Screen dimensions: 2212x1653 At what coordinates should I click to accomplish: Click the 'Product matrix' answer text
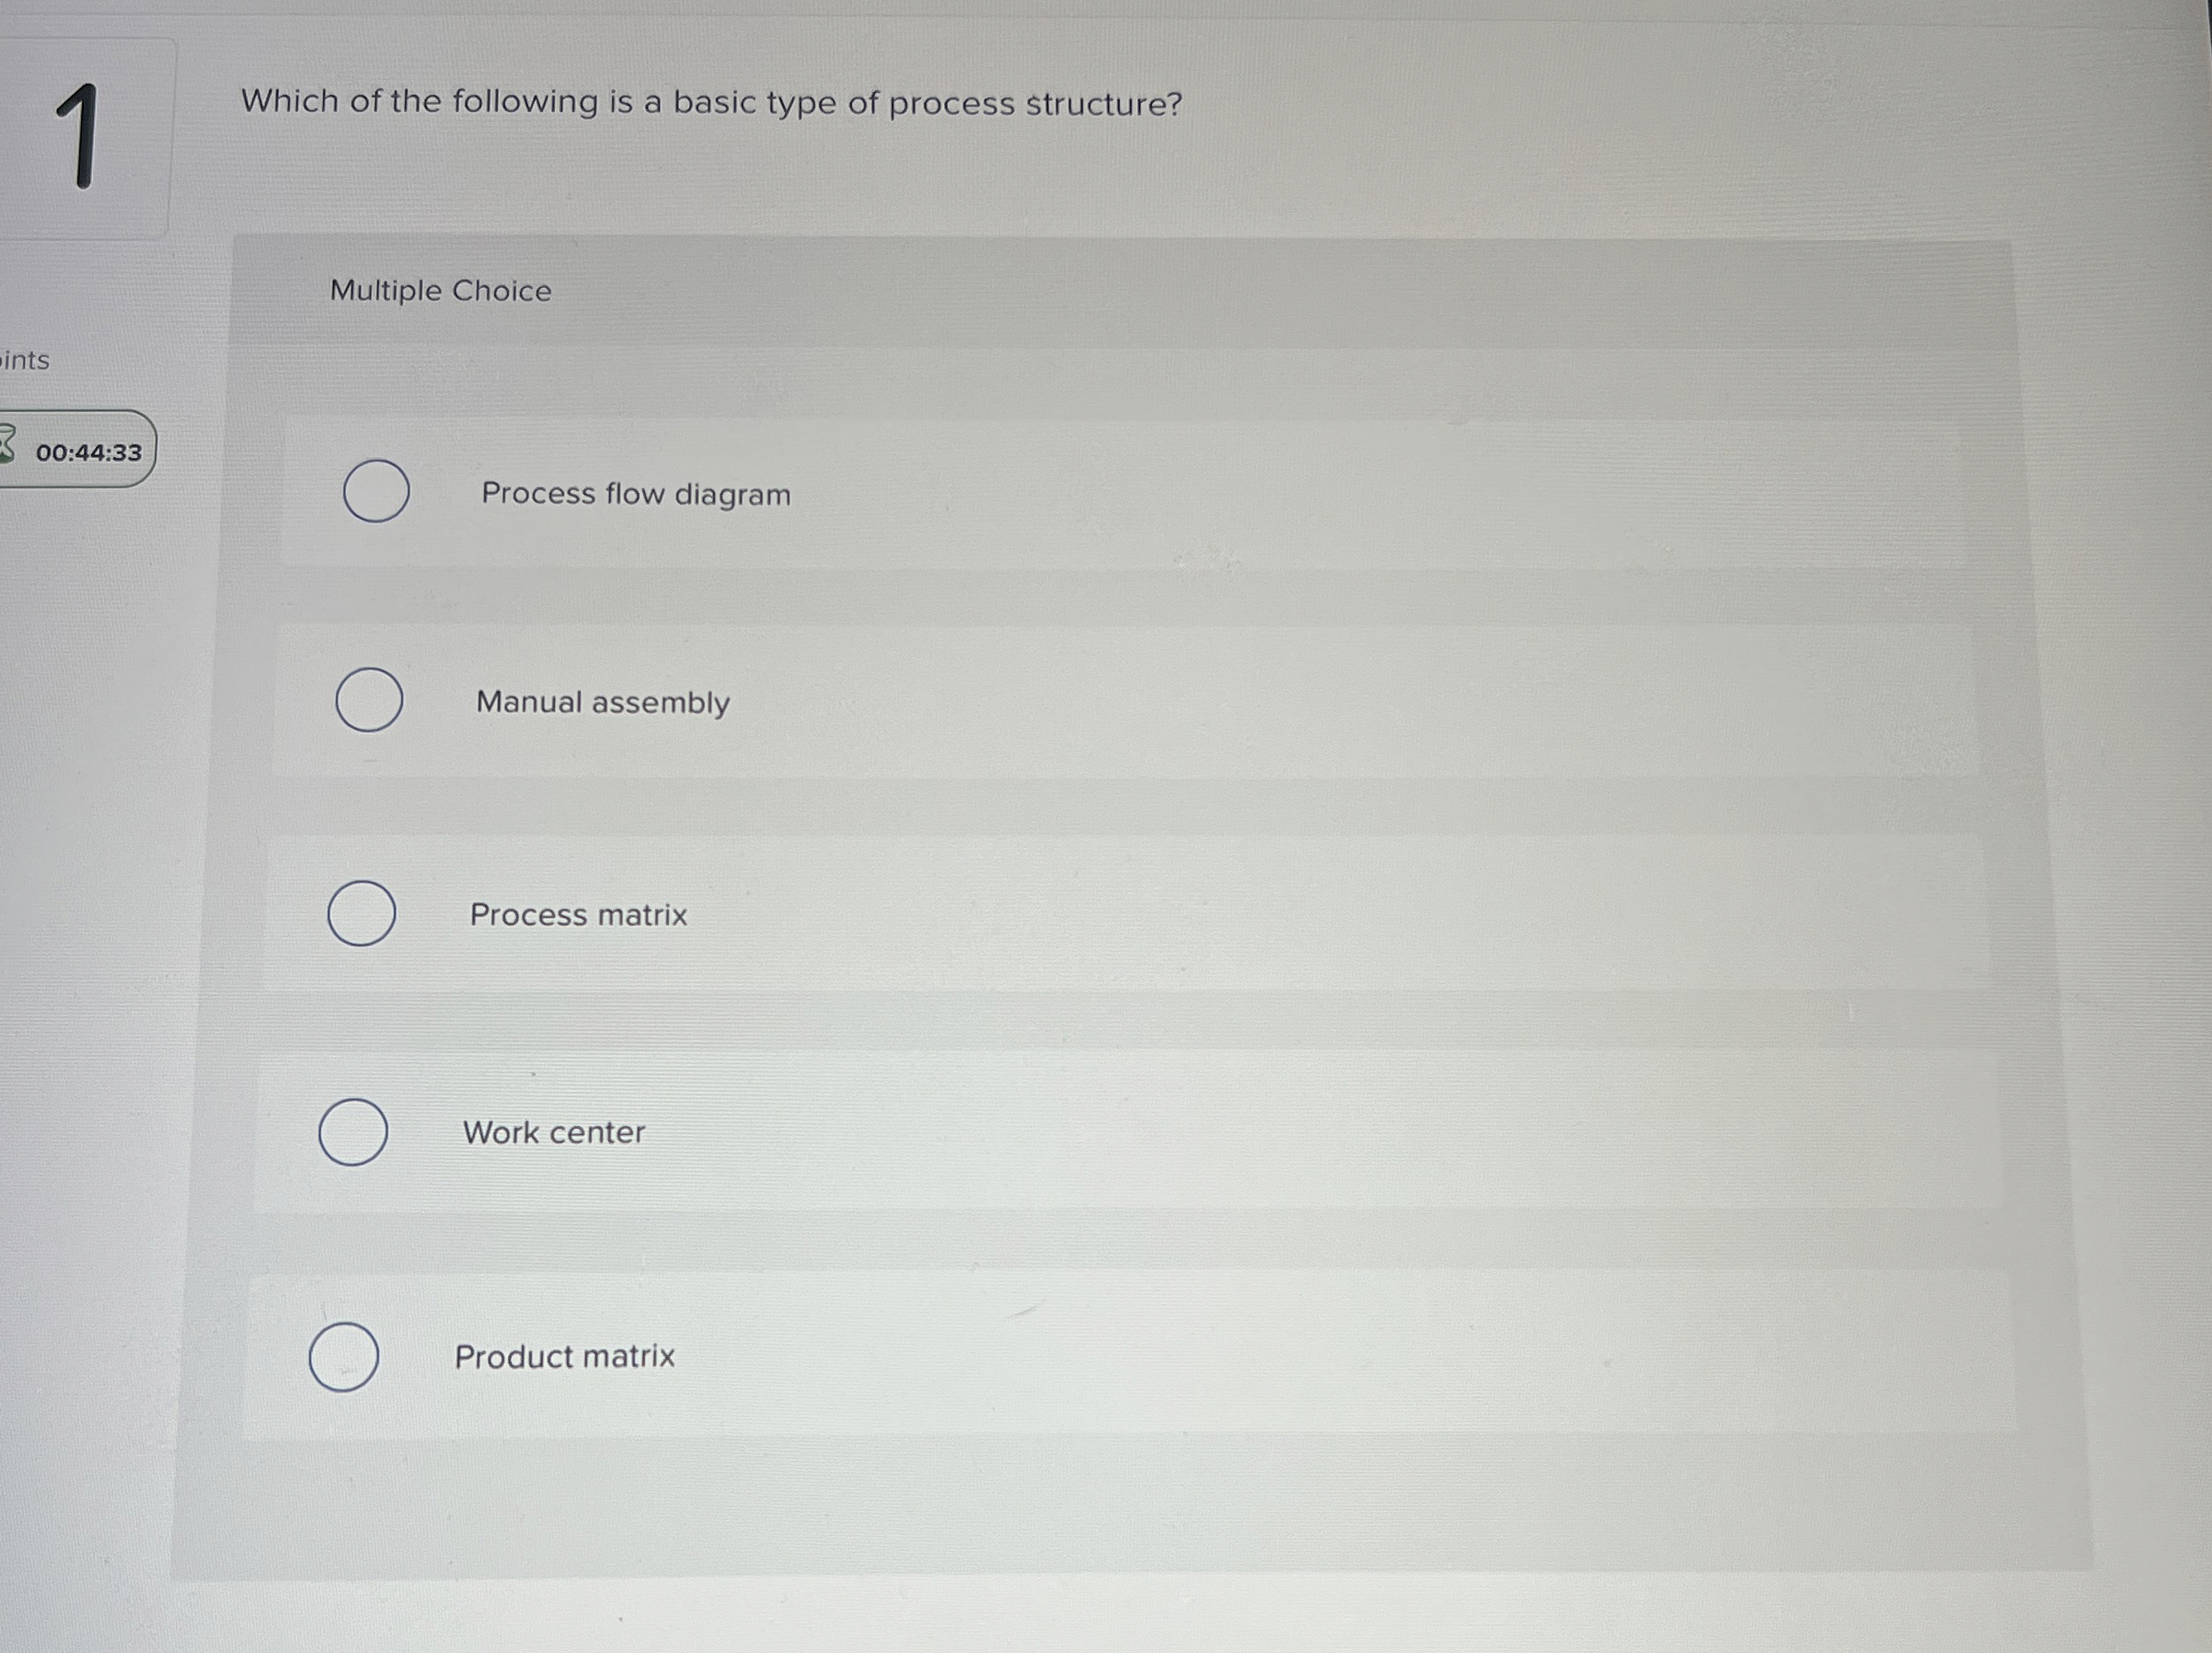point(565,1357)
